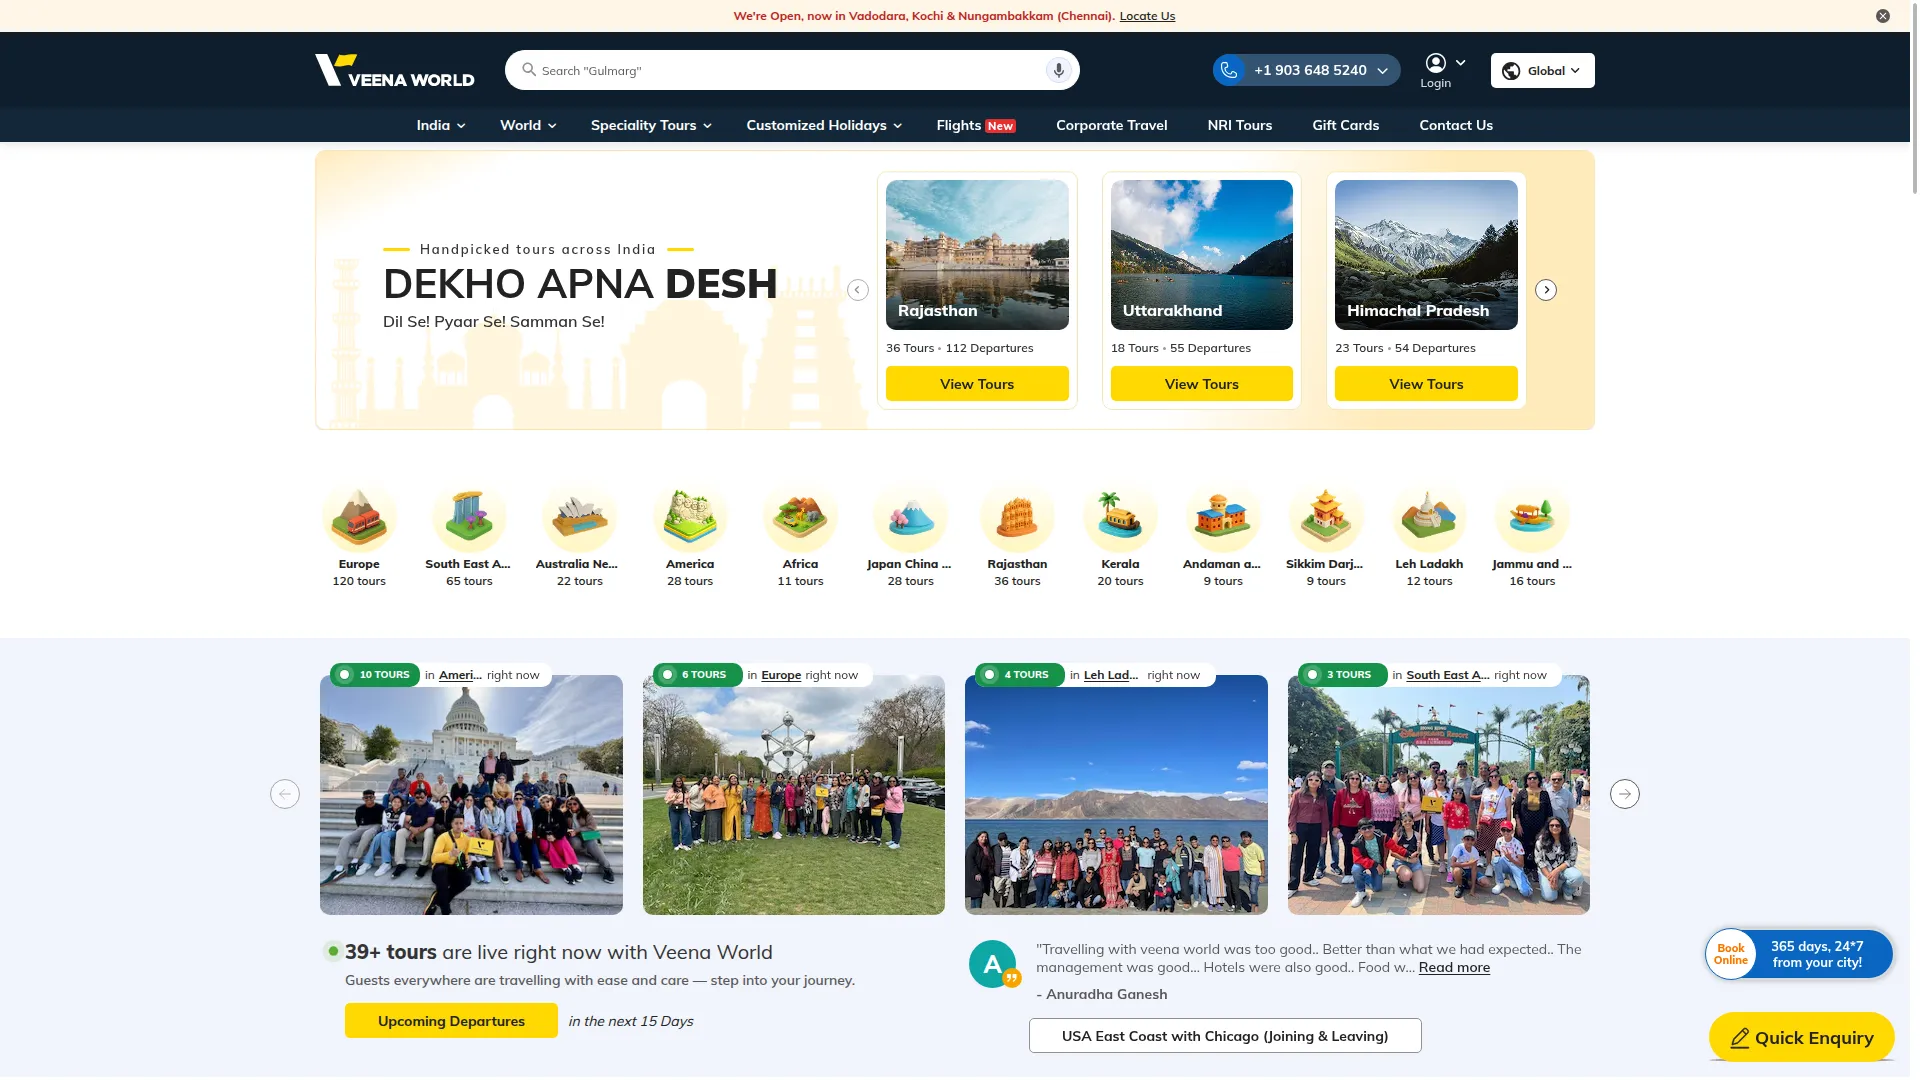Open the Europe Atomium group photo
This screenshot has height=1080, width=1920.
(794, 795)
